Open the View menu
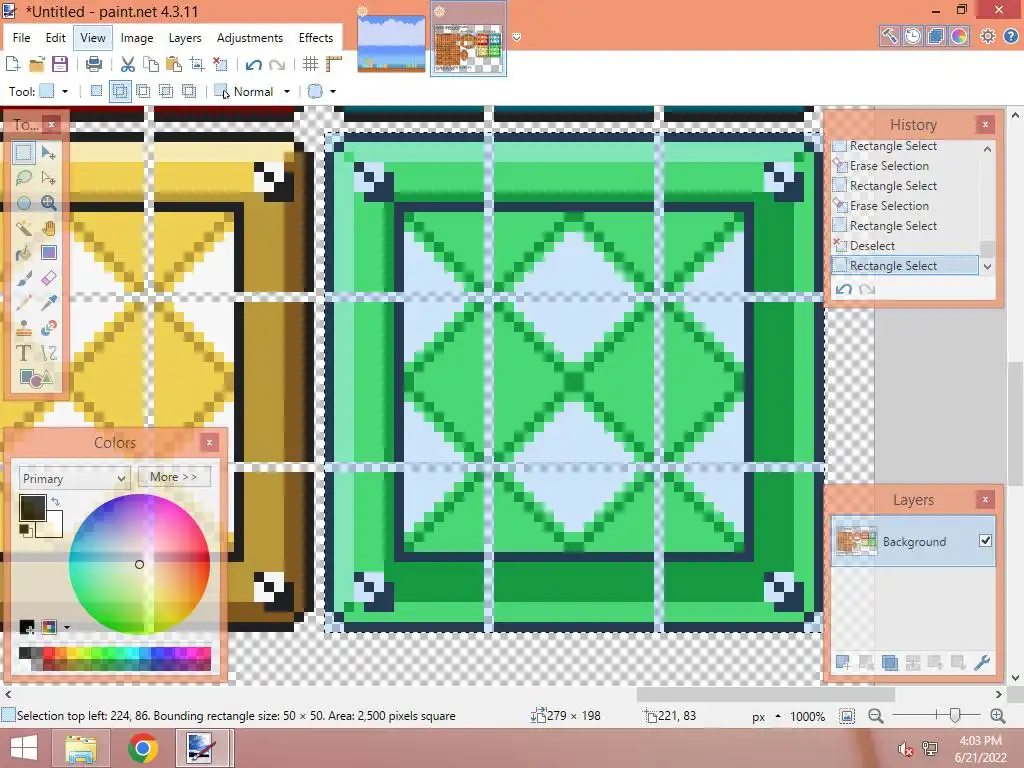Screen dimensions: 1024x768 click(x=93, y=38)
